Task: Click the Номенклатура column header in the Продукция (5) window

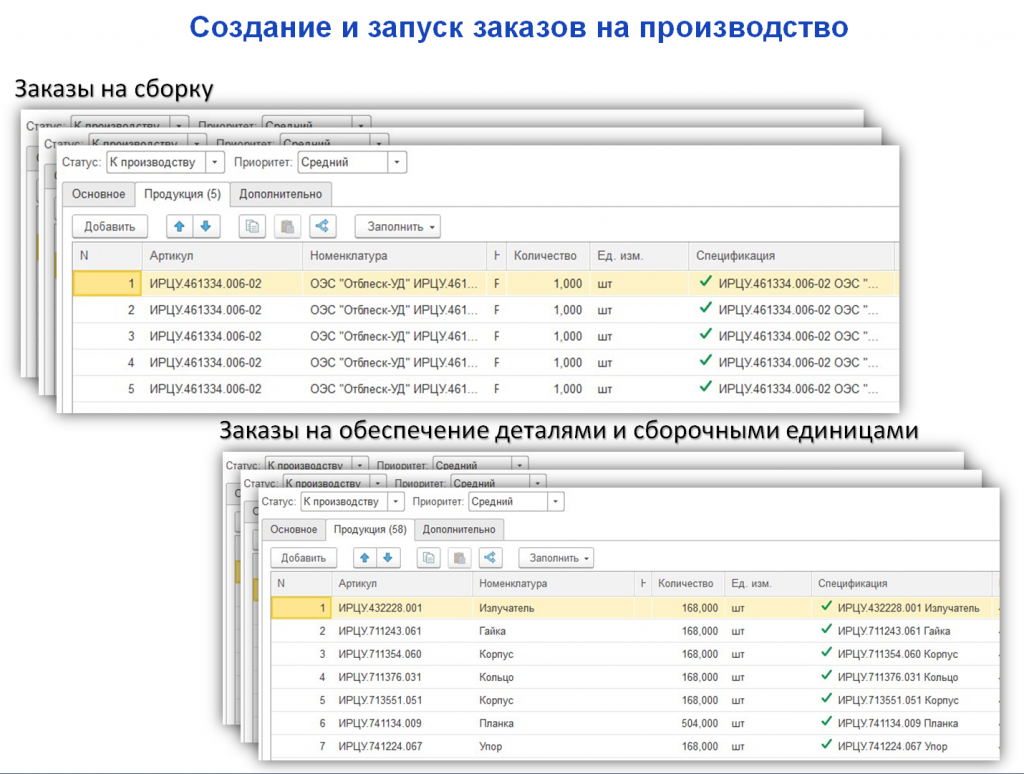Action: point(394,255)
